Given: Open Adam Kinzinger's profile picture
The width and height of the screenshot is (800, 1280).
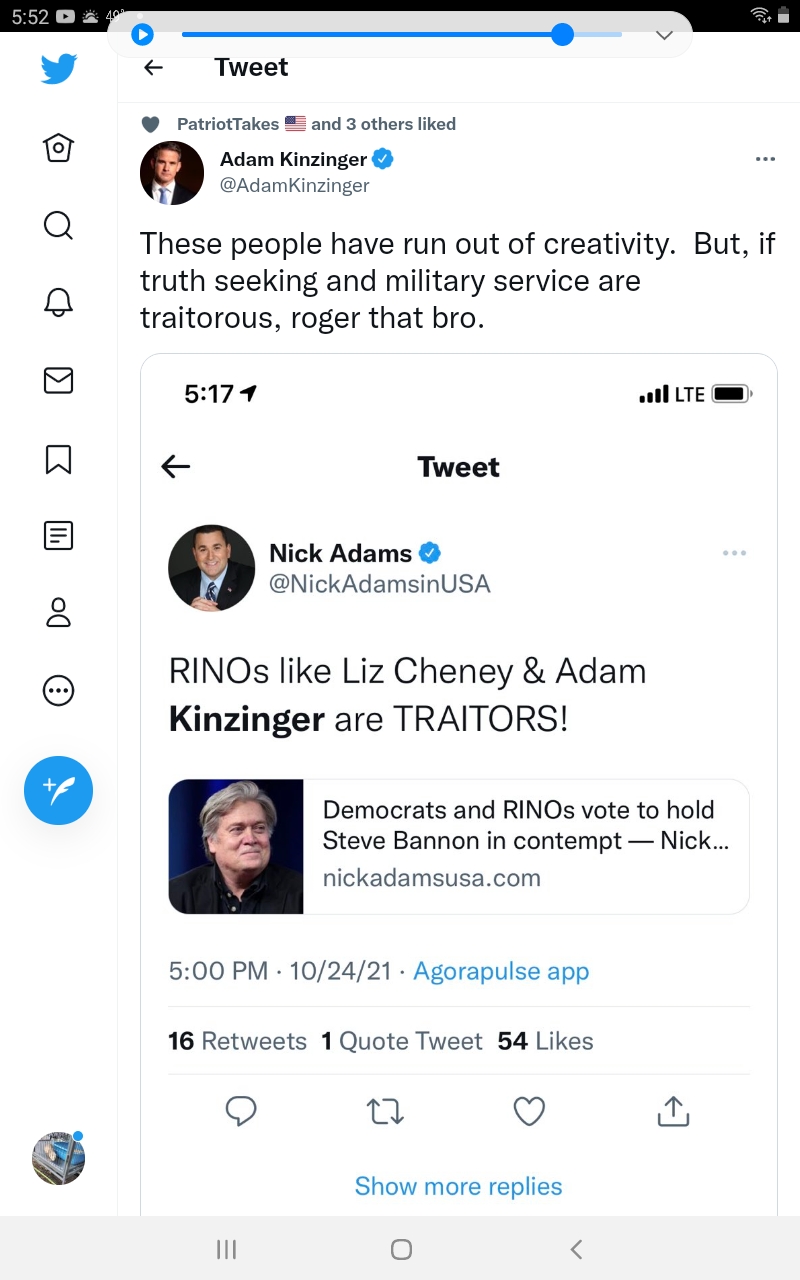Looking at the screenshot, I should (171, 173).
